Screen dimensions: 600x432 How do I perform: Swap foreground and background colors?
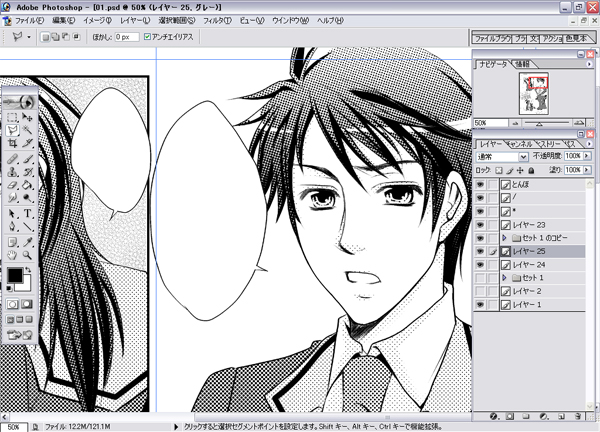click(28, 270)
